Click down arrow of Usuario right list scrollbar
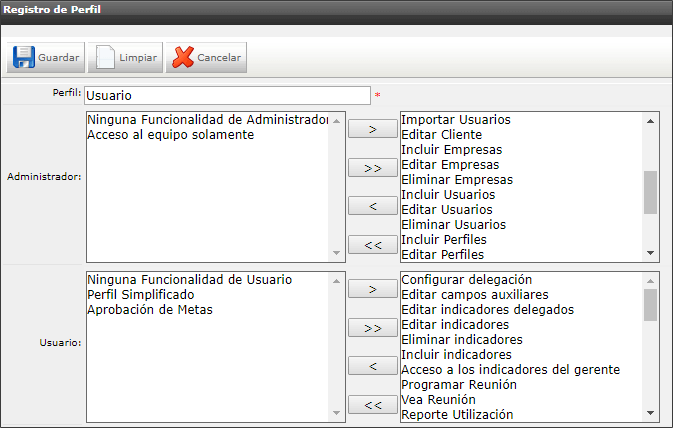Viewport: 673px width, 428px height. tap(650, 413)
